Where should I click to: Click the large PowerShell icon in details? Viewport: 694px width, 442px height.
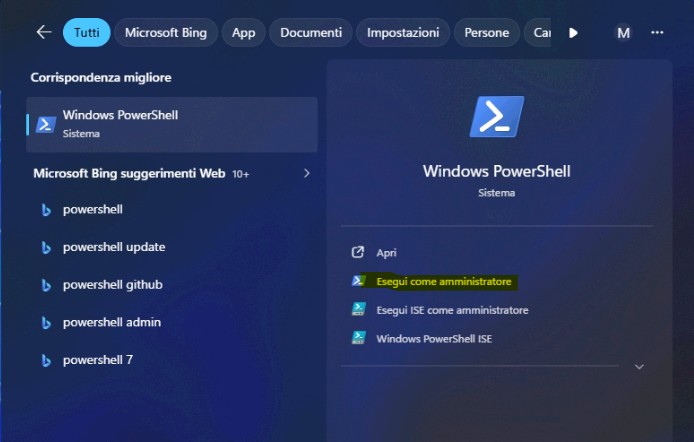tap(496, 118)
